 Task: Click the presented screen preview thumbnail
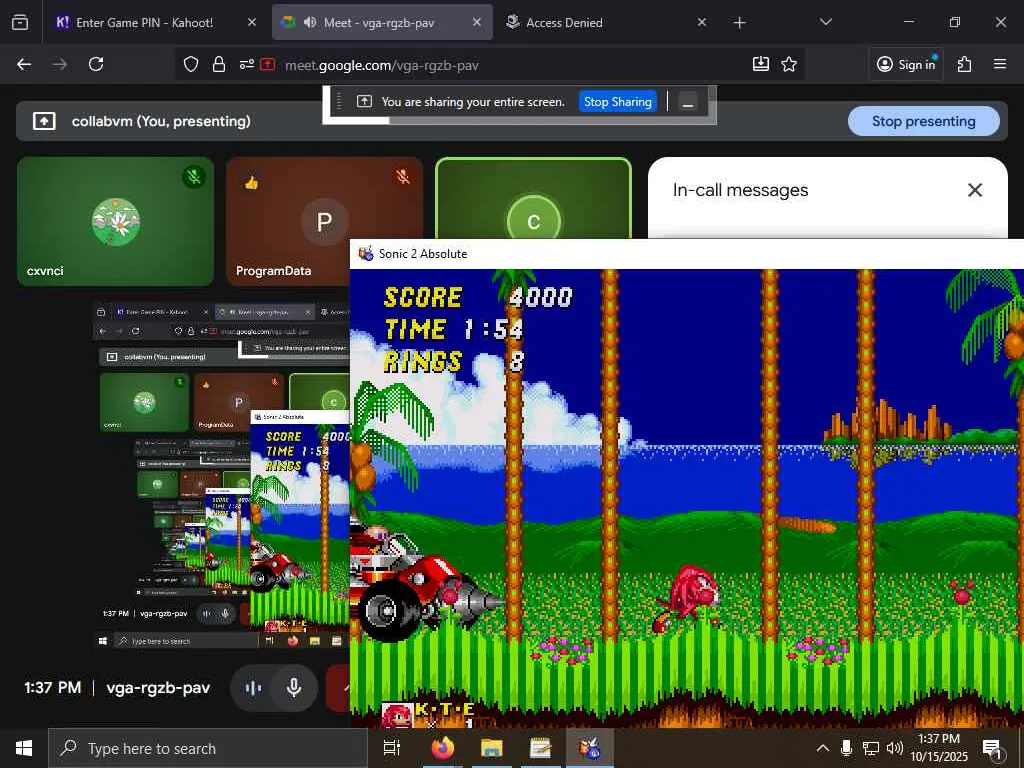point(221,477)
